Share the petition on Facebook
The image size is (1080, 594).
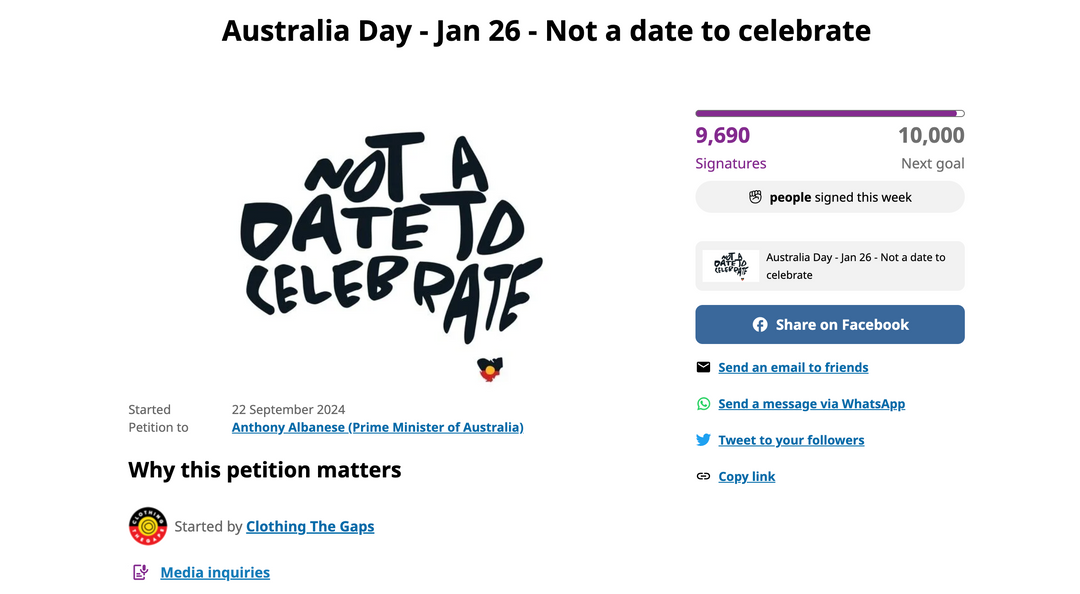click(x=830, y=325)
